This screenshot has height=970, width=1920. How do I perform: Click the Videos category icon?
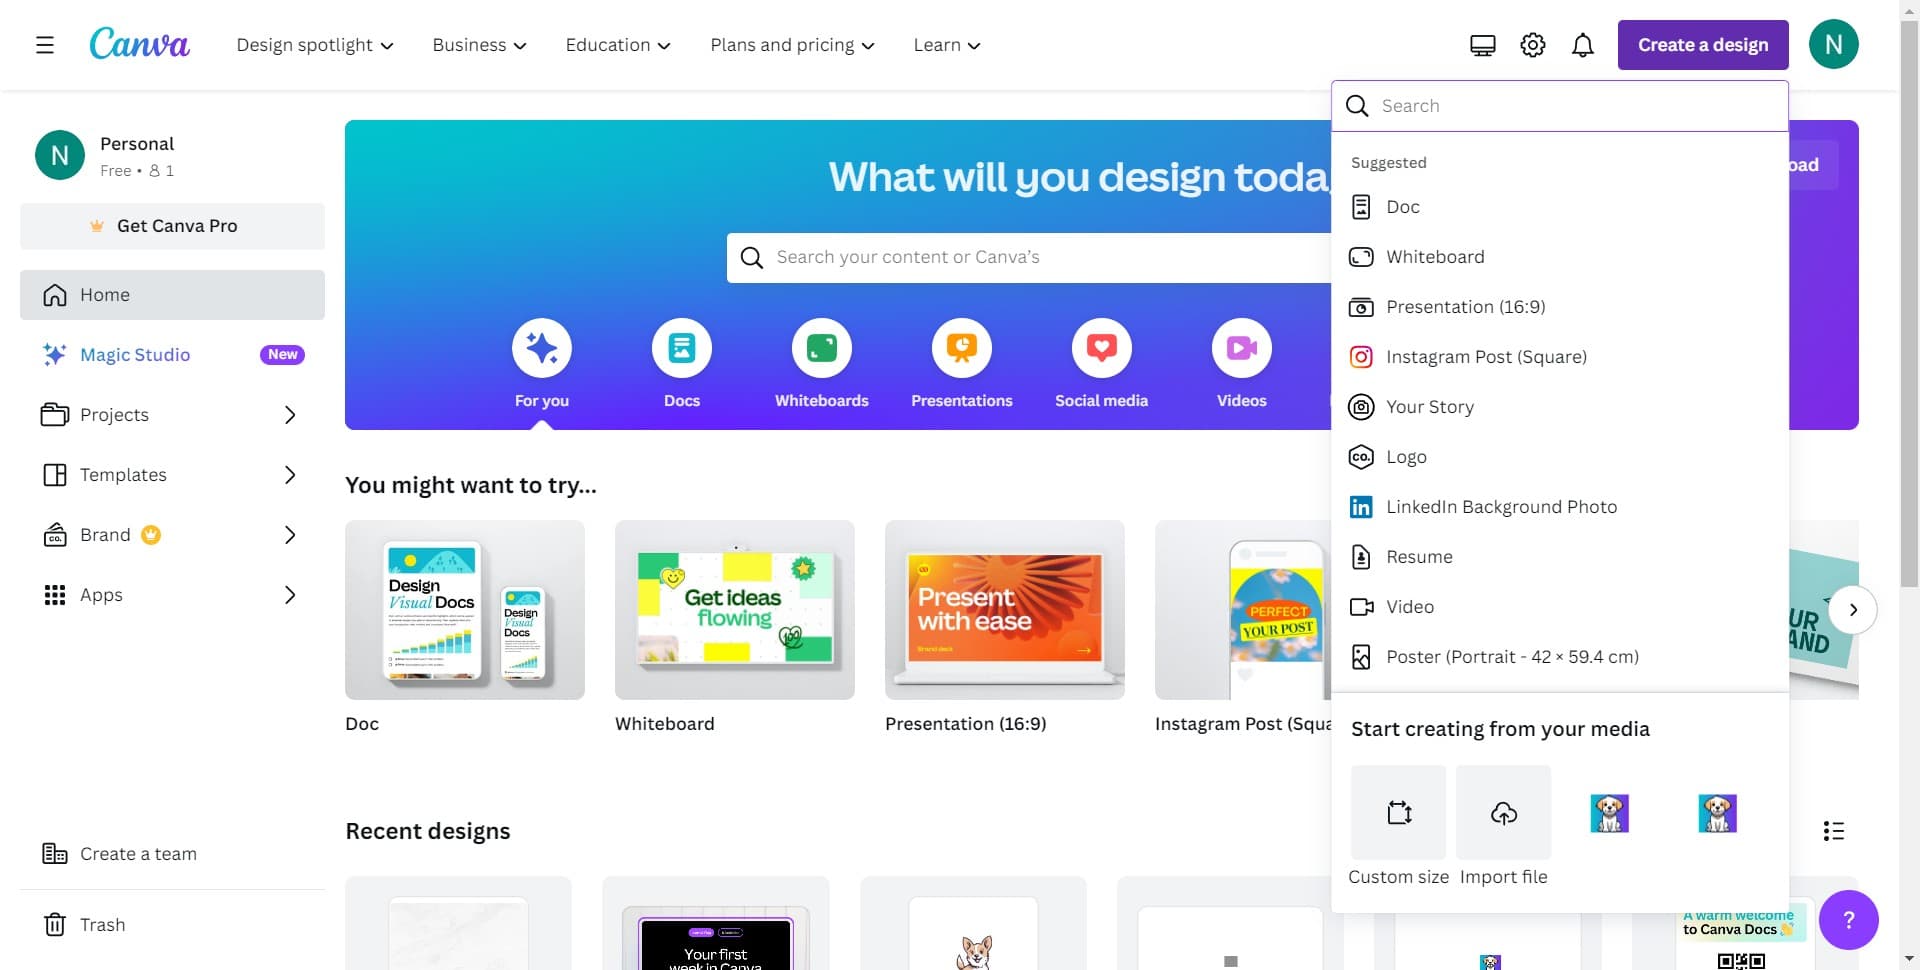[1241, 348]
